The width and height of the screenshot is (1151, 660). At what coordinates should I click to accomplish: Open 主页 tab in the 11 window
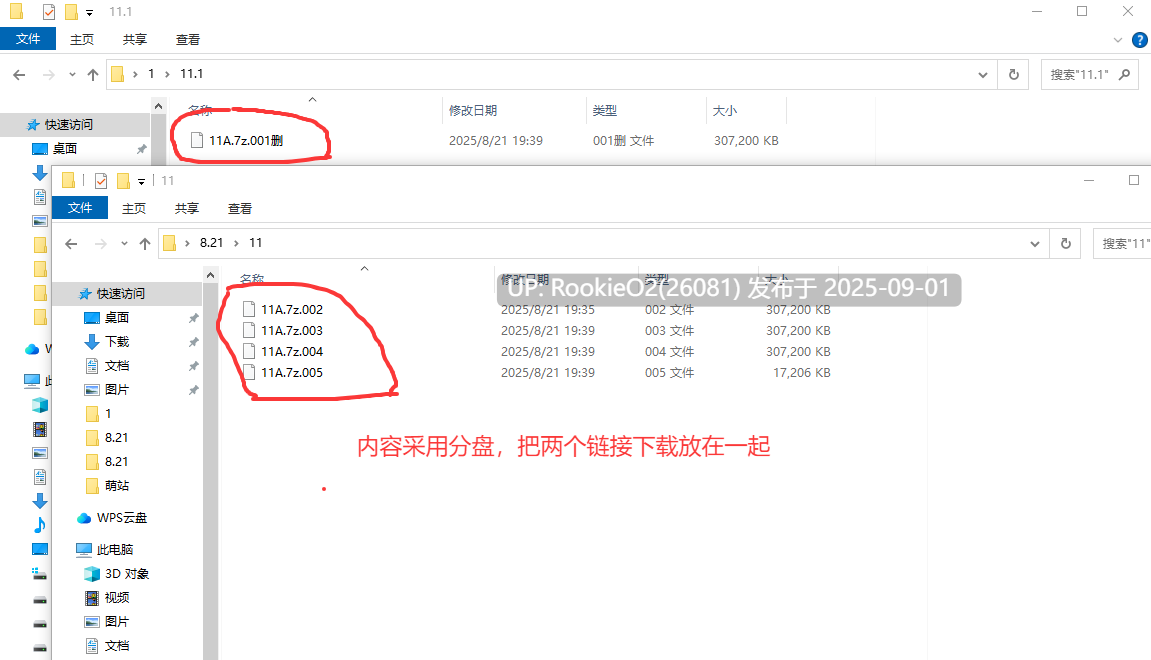[x=134, y=208]
